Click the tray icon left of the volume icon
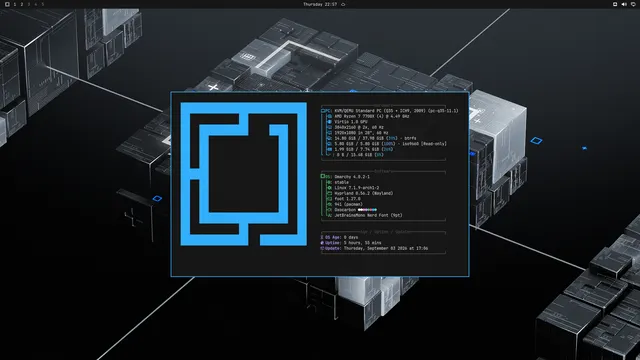 click(615, 4)
